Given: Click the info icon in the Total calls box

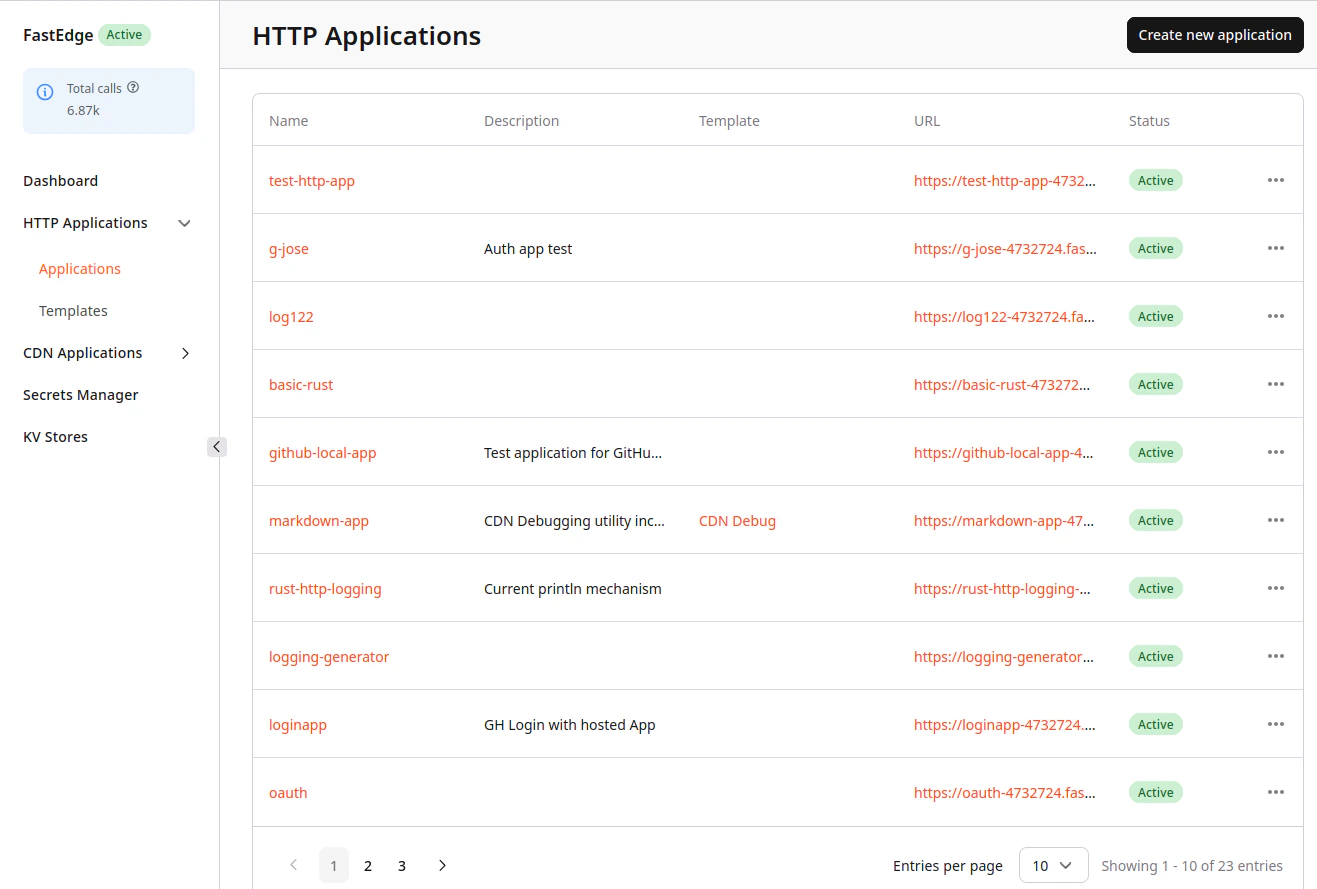Looking at the screenshot, I should [44, 91].
